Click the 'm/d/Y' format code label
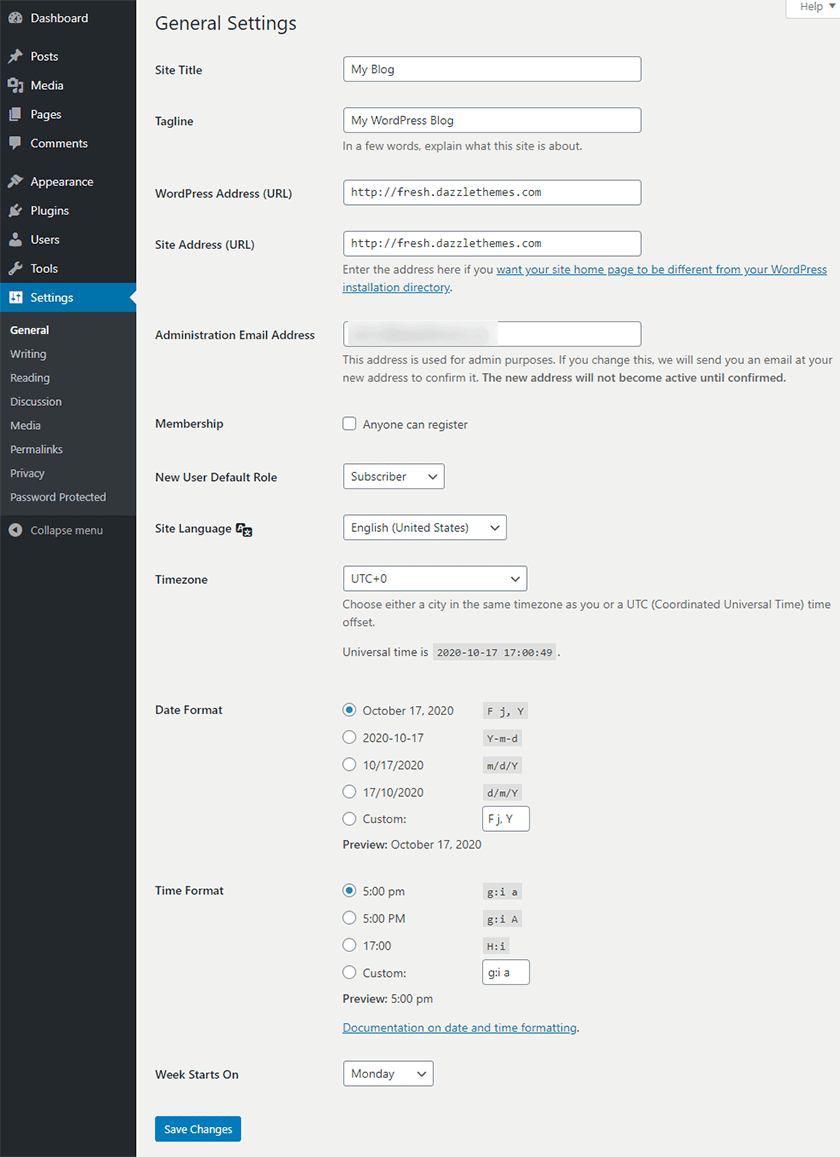840x1157 pixels. tap(503, 766)
